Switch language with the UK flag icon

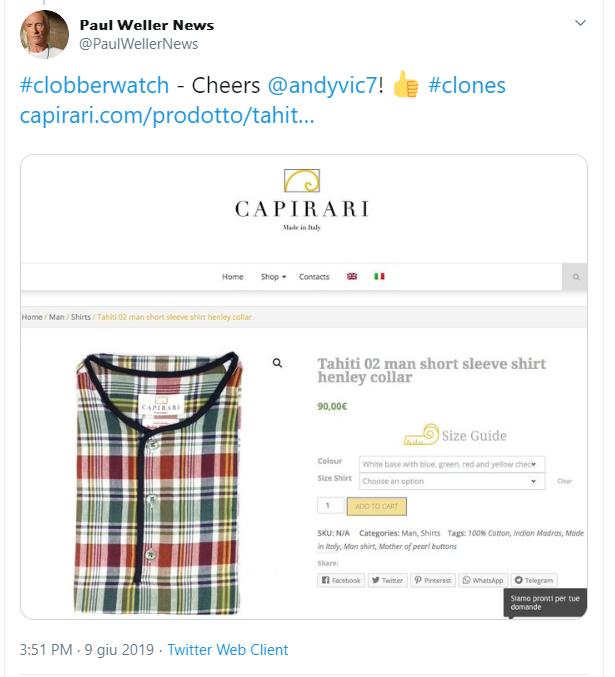point(352,276)
